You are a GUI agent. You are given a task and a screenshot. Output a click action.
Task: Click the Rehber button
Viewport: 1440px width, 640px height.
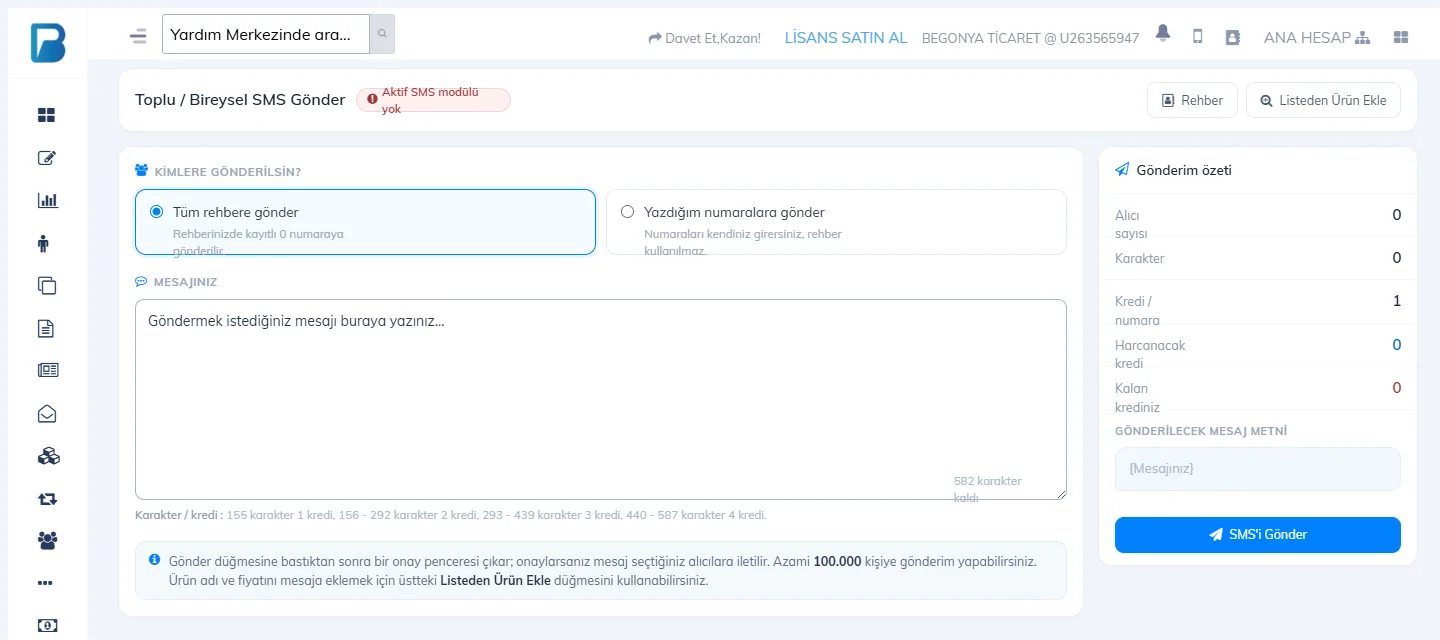coord(1192,100)
